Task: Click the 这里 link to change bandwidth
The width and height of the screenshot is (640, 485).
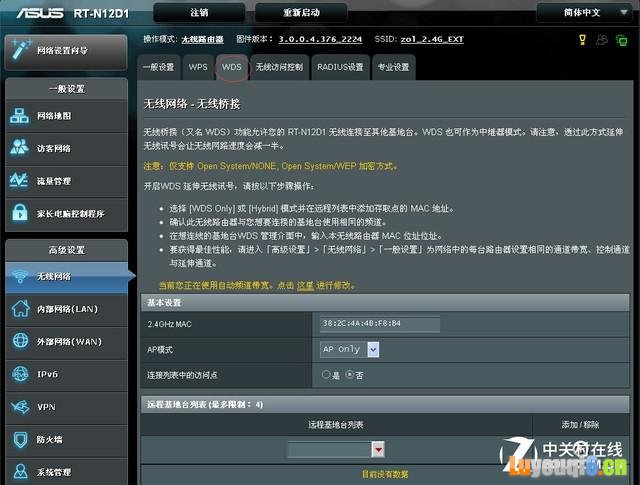Action: [305, 285]
